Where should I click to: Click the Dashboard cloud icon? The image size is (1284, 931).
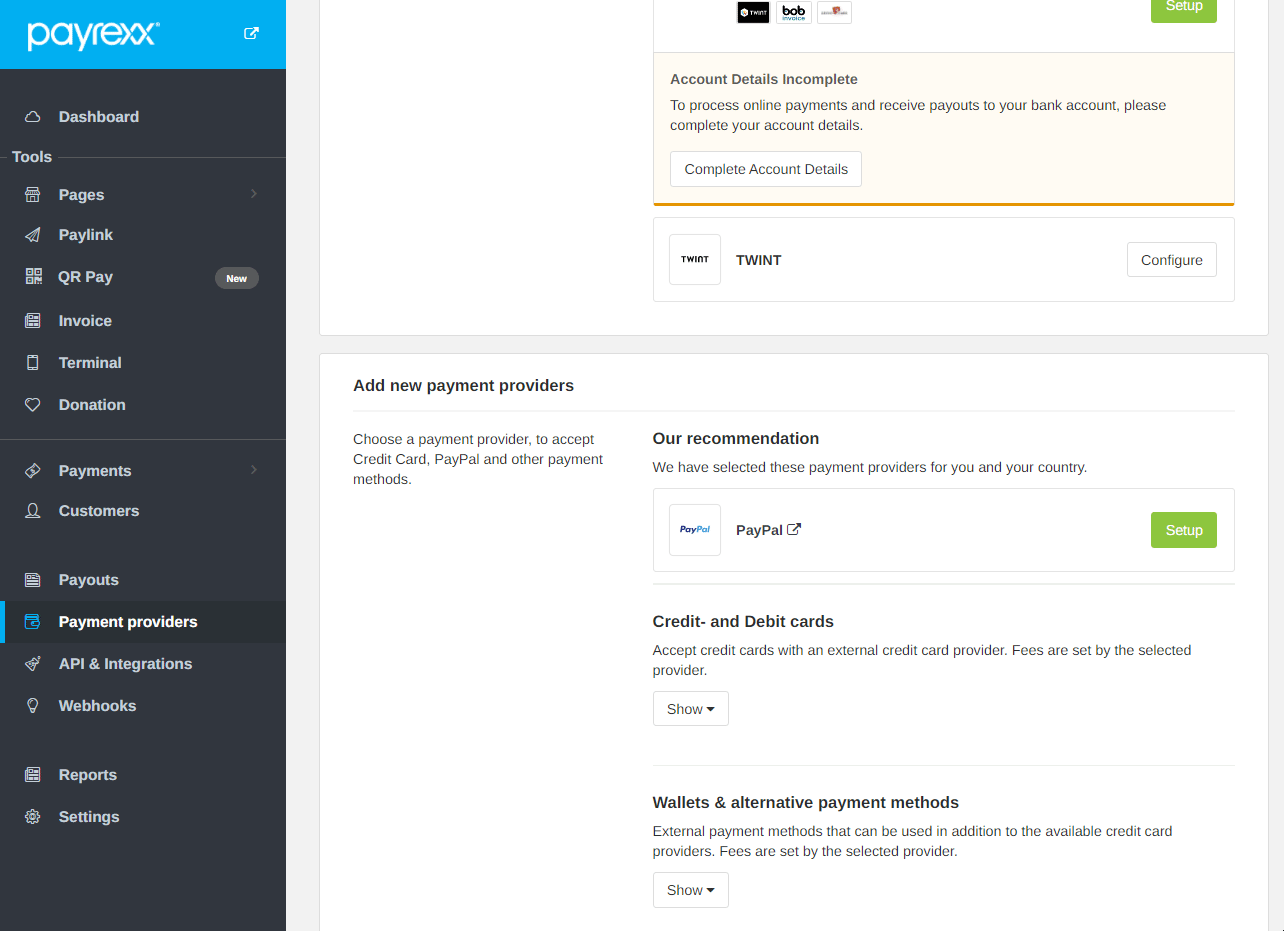33,117
